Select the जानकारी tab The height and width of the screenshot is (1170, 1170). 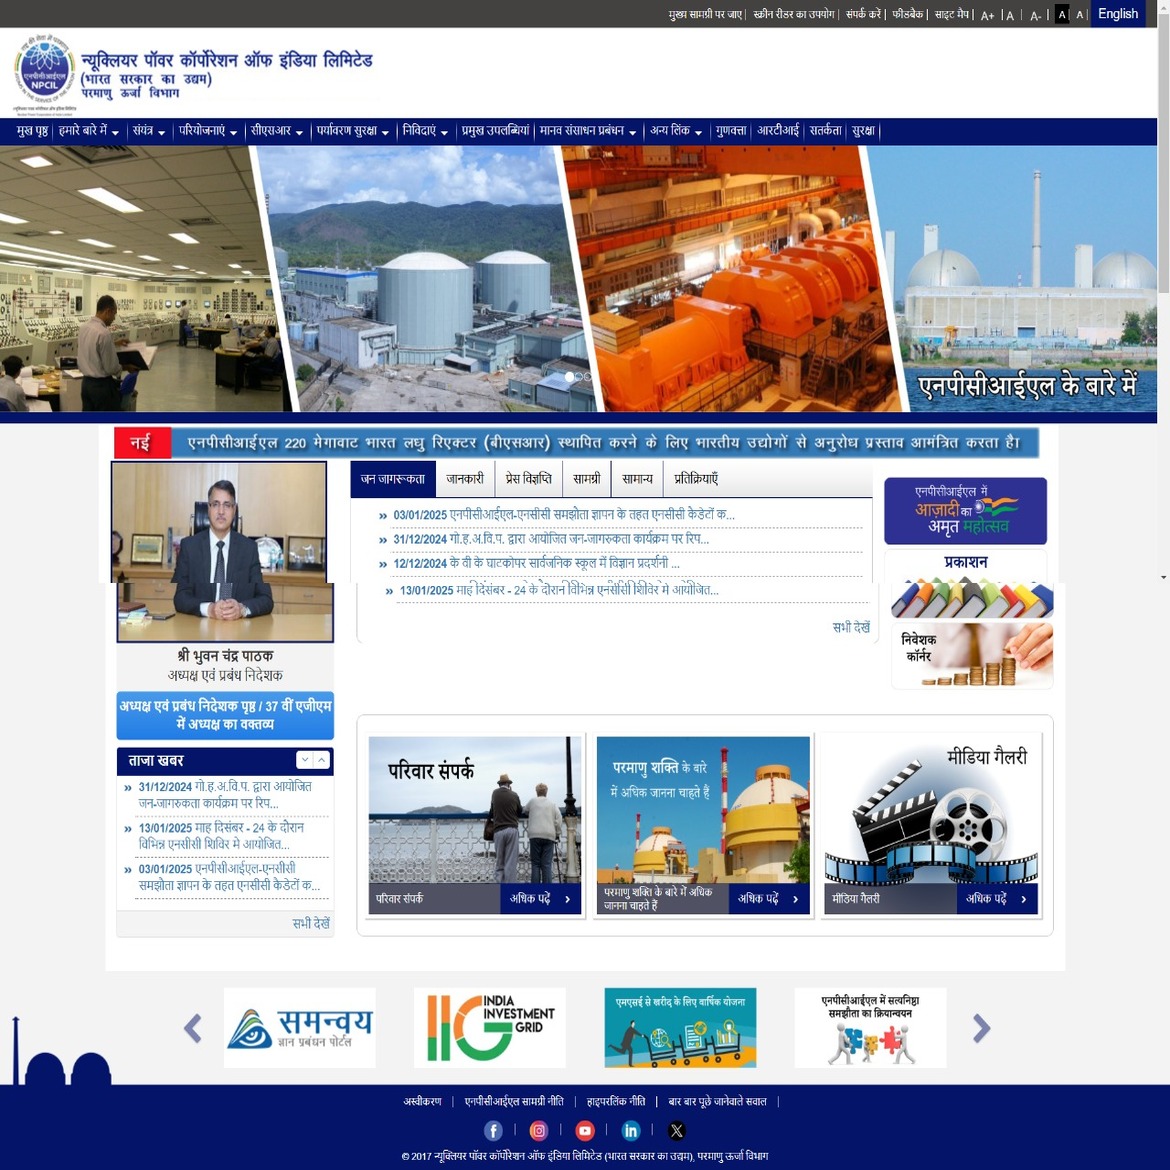click(x=465, y=479)
